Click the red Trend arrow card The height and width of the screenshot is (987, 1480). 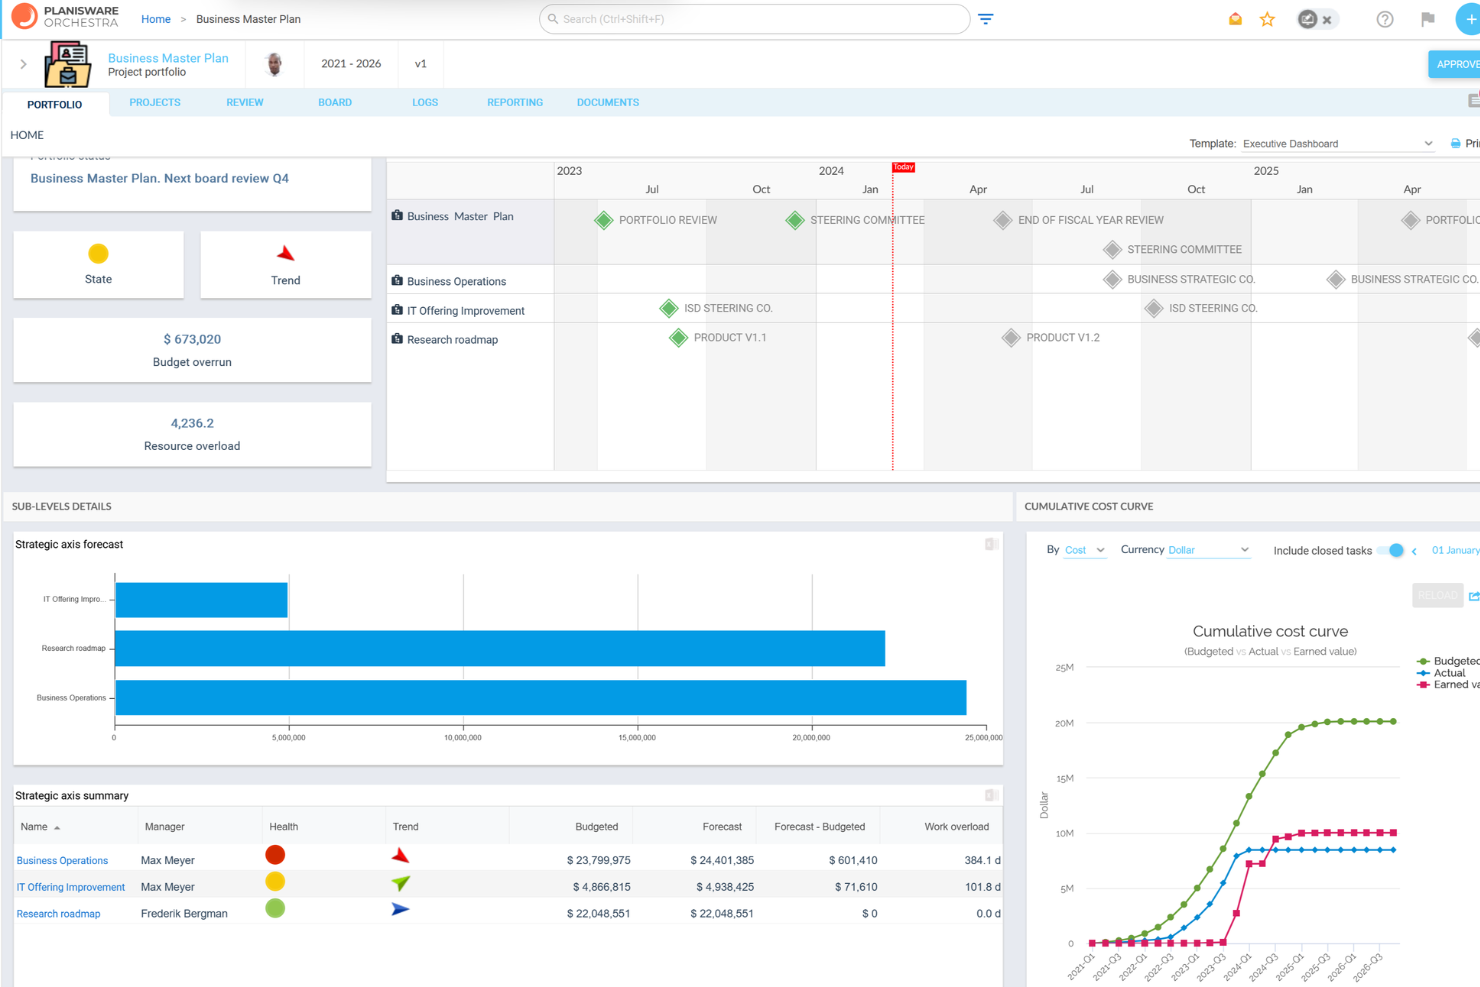pyautogui.click(x=286, y=253)
